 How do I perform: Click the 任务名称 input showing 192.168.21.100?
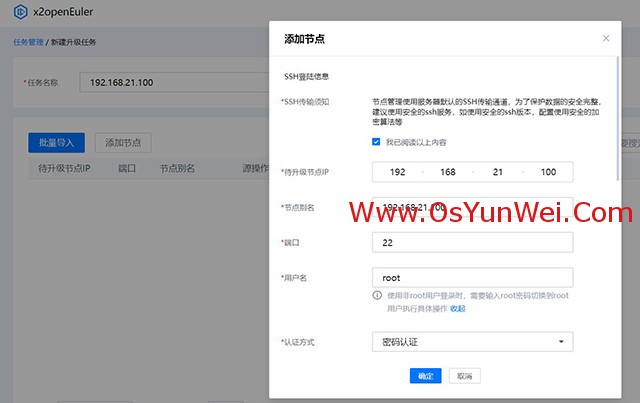174,82
